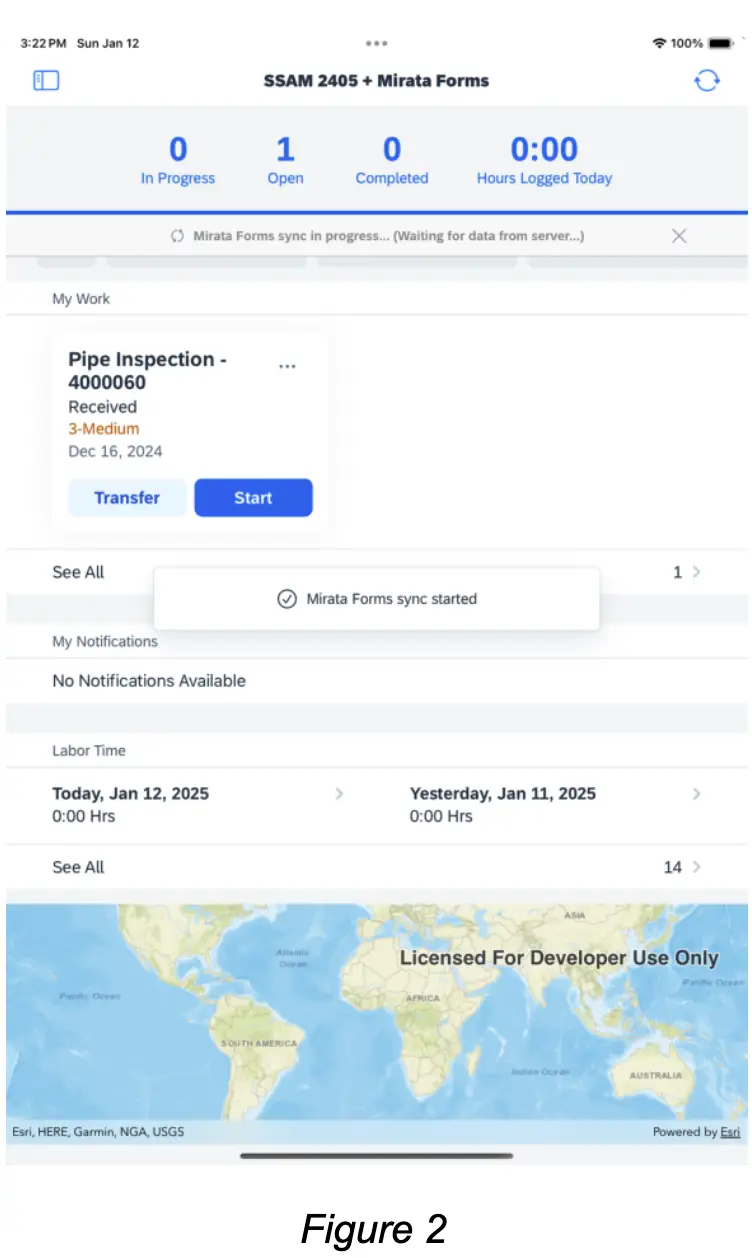Viewport: 752px width, 1258px height.
Task: Expand Today, Jan 12 labor time
Action: [339, 794]
